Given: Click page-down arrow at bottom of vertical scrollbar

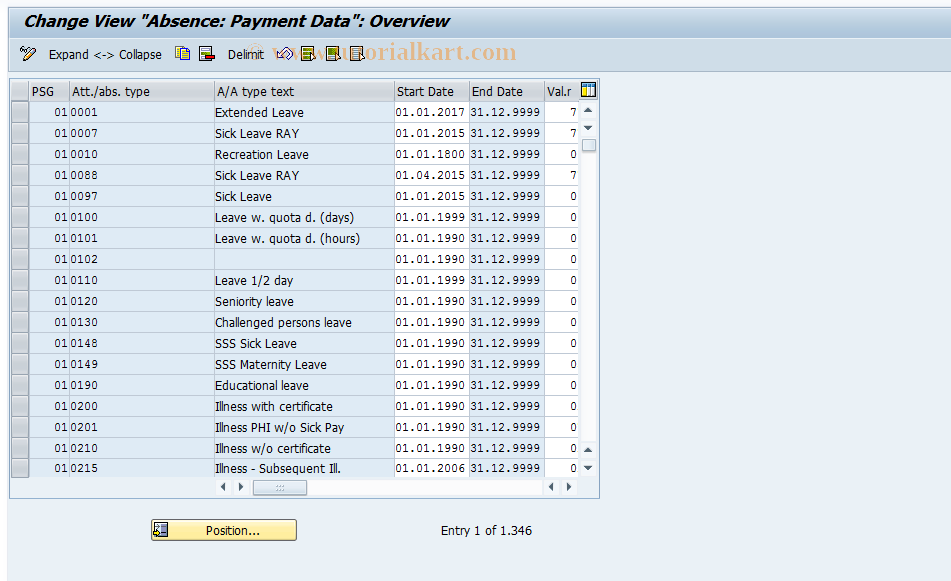Looking at the screenshot, I should (588, 468).
